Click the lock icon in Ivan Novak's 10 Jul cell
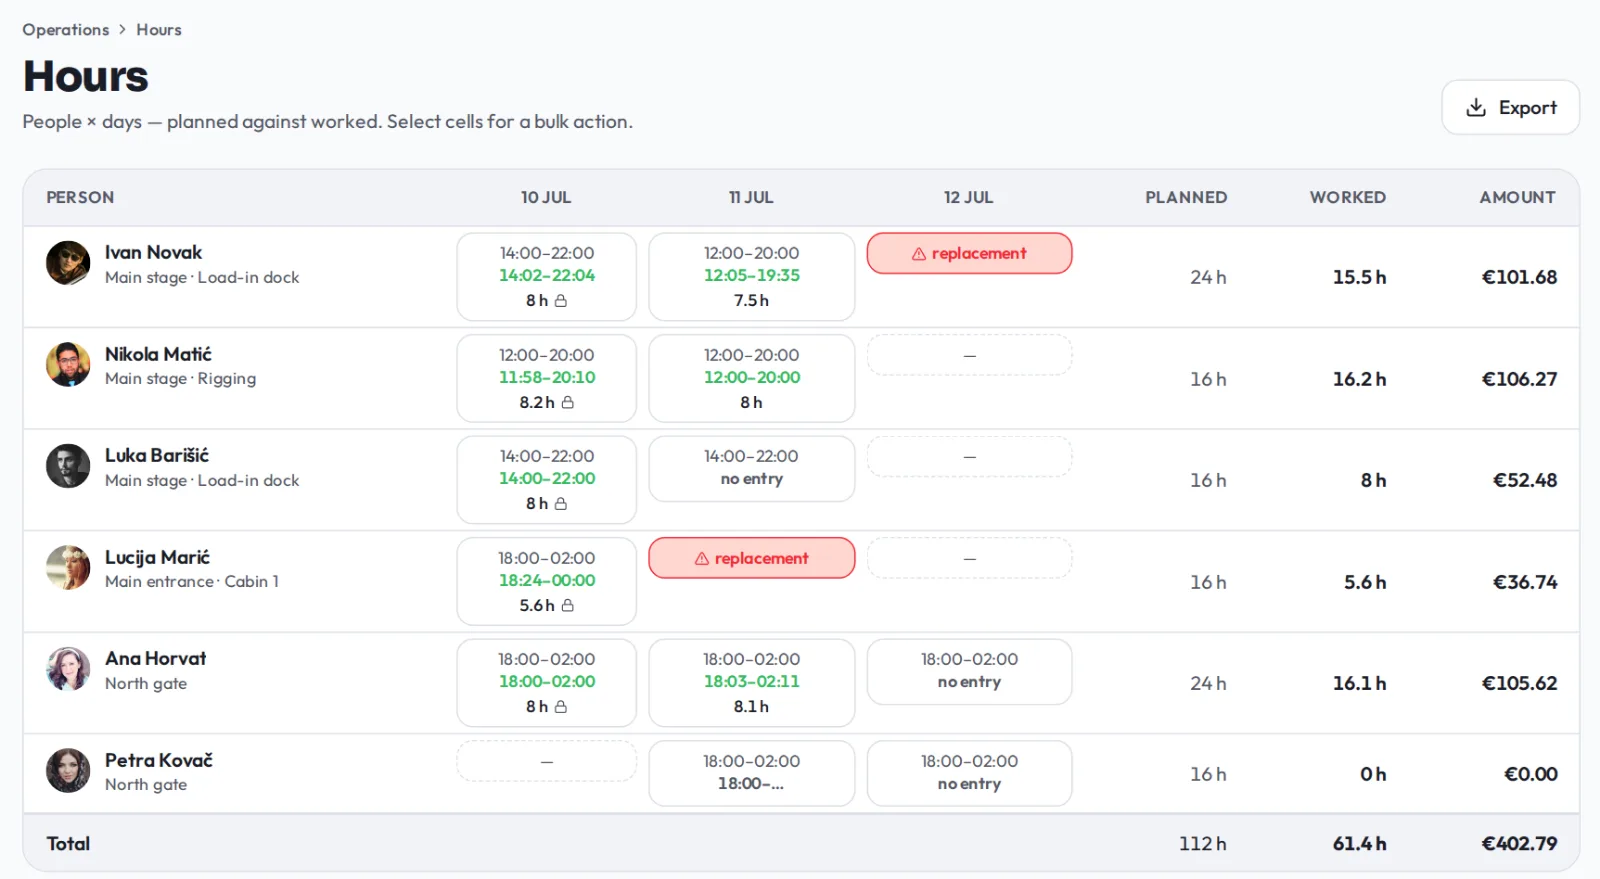The width and height of the screenshot is (1600, 879). [x=561, y=300]
